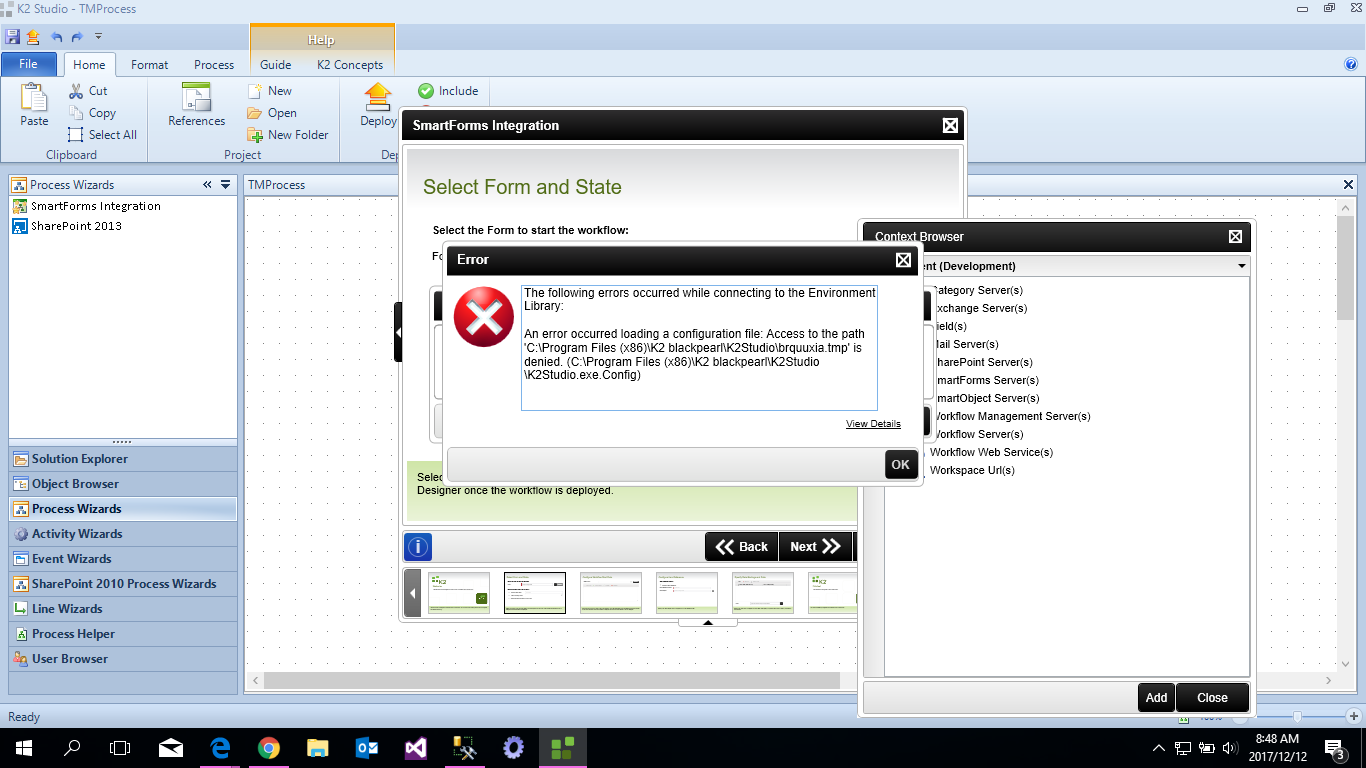1366x768 pixels.
Task: Open the User Browser pane
Action: coord(124,659)
